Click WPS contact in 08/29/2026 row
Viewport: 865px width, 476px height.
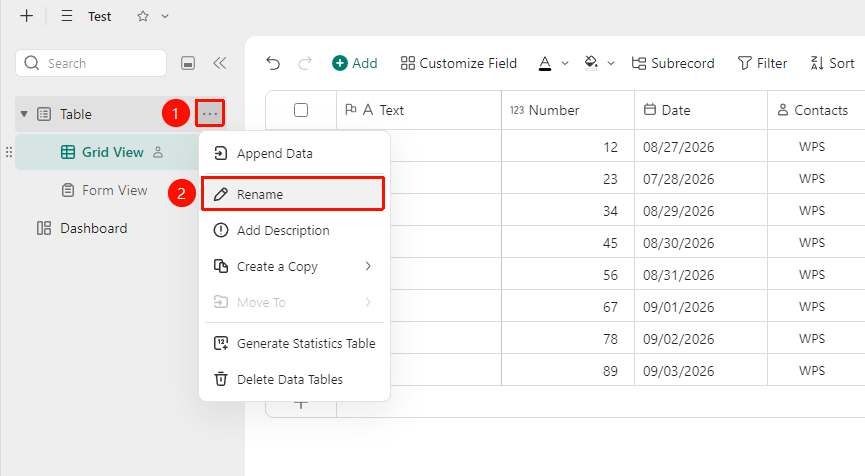(x=812, y=211)
